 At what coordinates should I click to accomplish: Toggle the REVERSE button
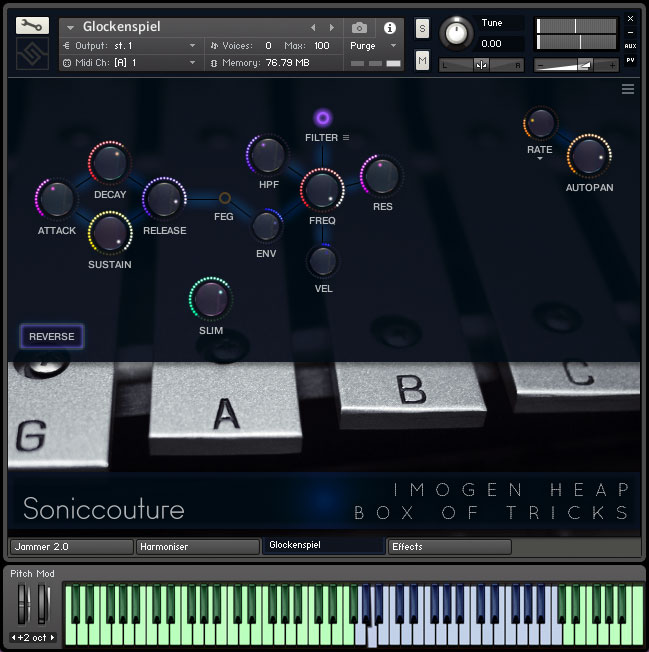pos(52,336)
